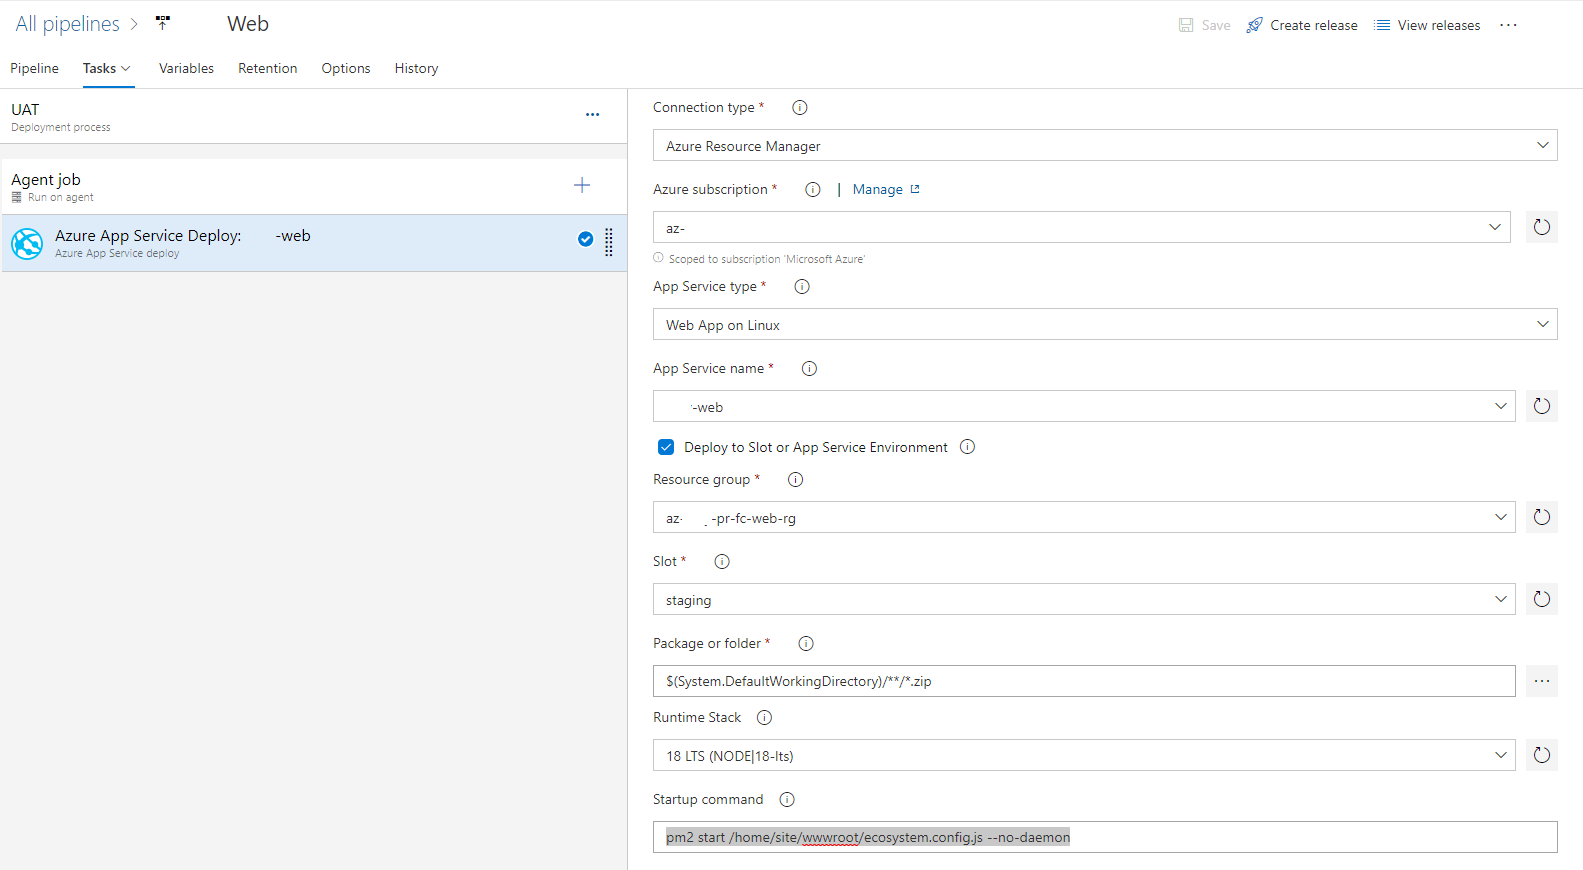The height and width of the screenshot is (870, 1583).
Task: Open the Runtime Stack dropdown
Action: [x=1084, y=755]
